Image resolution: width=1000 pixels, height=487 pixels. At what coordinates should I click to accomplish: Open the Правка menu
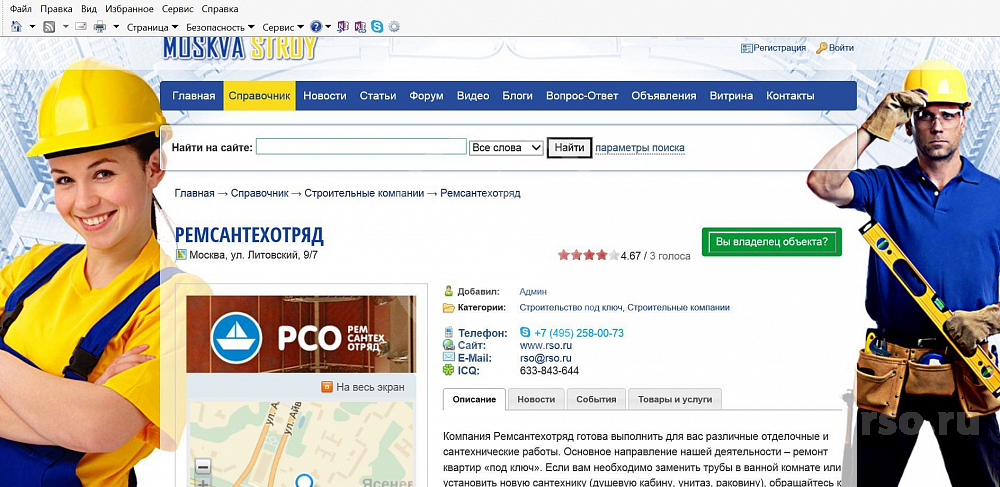tap(56, 9)
